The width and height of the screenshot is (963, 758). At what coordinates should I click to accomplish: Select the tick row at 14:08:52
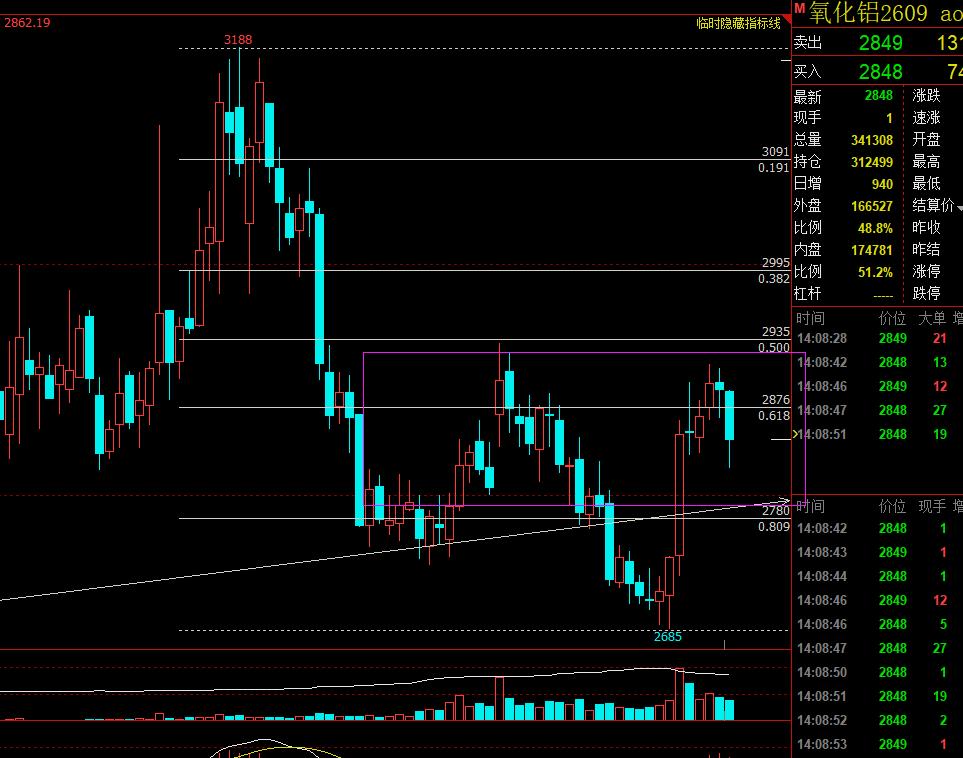pyautogui.click(x=877, y=721)
